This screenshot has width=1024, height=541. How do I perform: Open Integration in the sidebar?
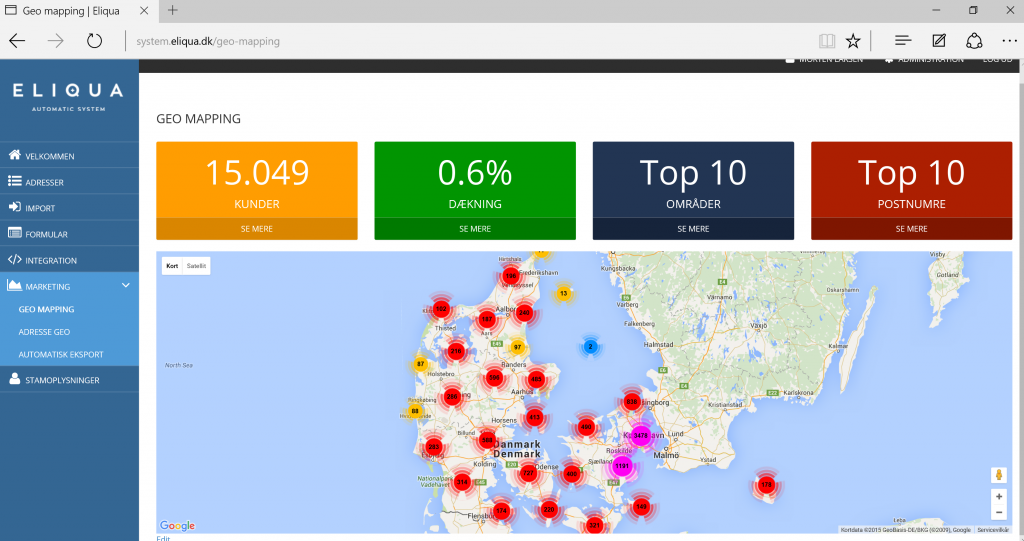click(69, 260)
